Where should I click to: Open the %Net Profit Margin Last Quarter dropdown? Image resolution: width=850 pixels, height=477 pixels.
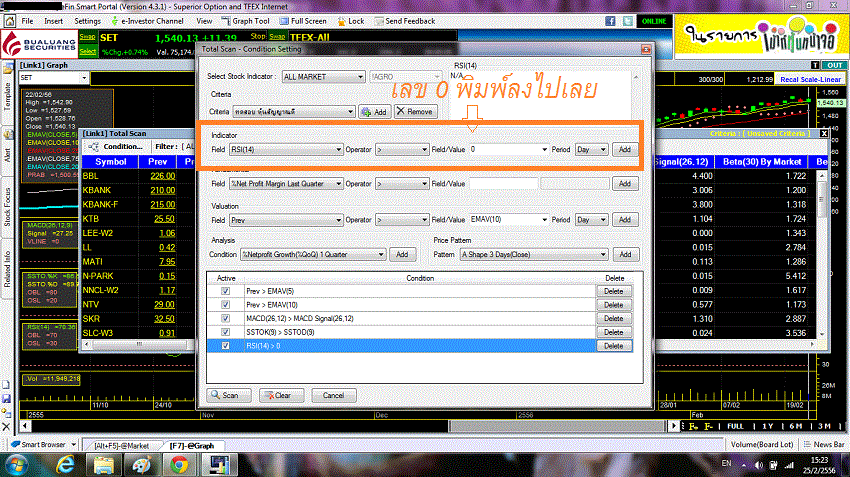(x=286, y=184)
